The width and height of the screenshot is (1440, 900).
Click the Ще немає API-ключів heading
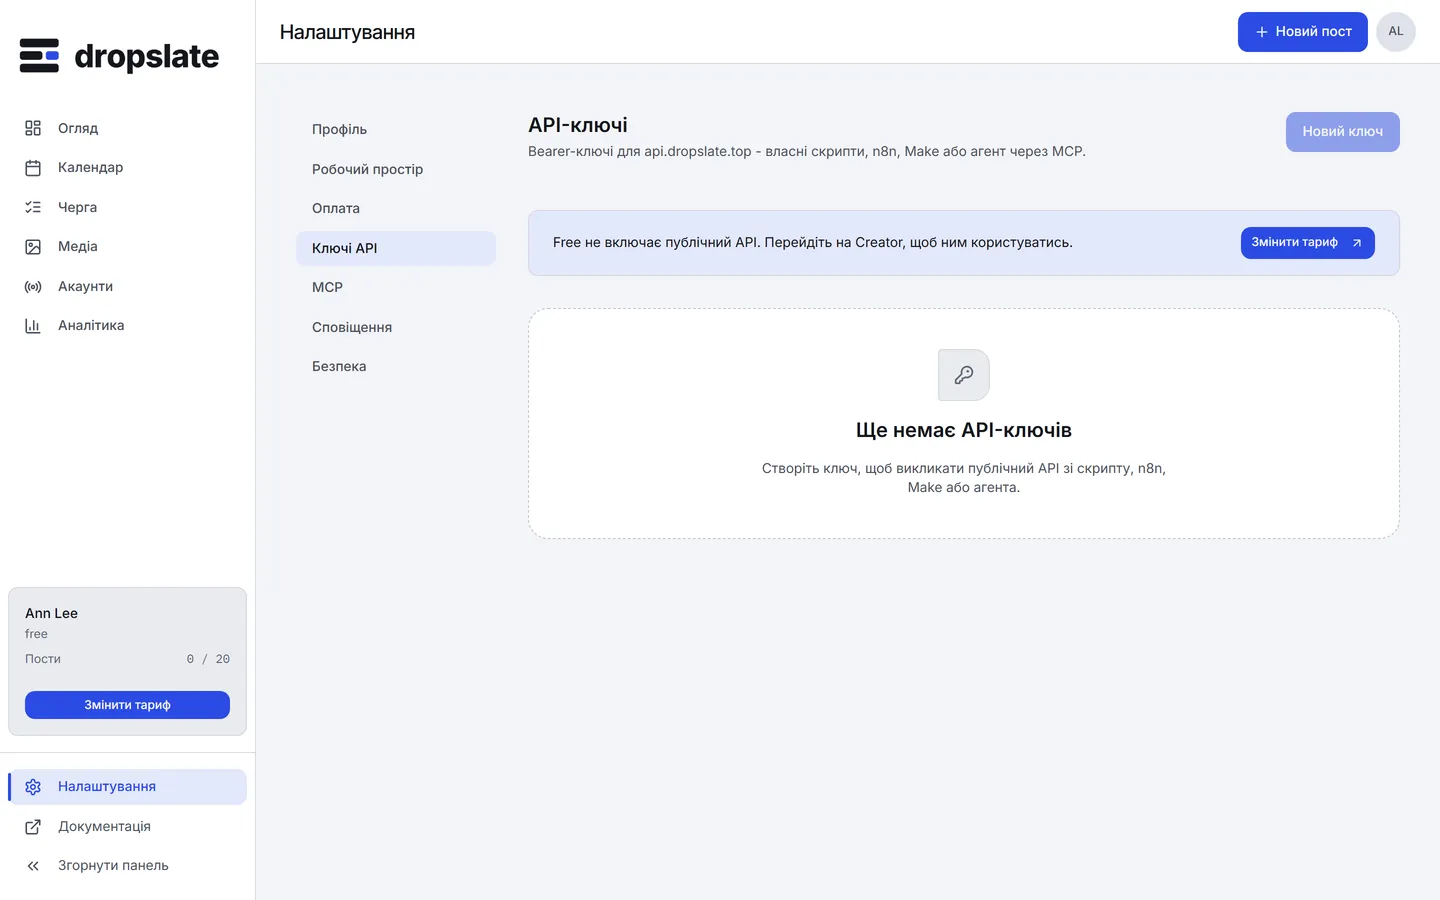pos(964,430)
